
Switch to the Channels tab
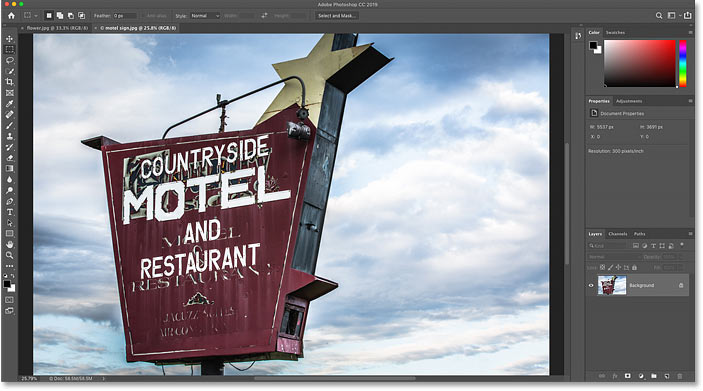(x=618, y=234)
